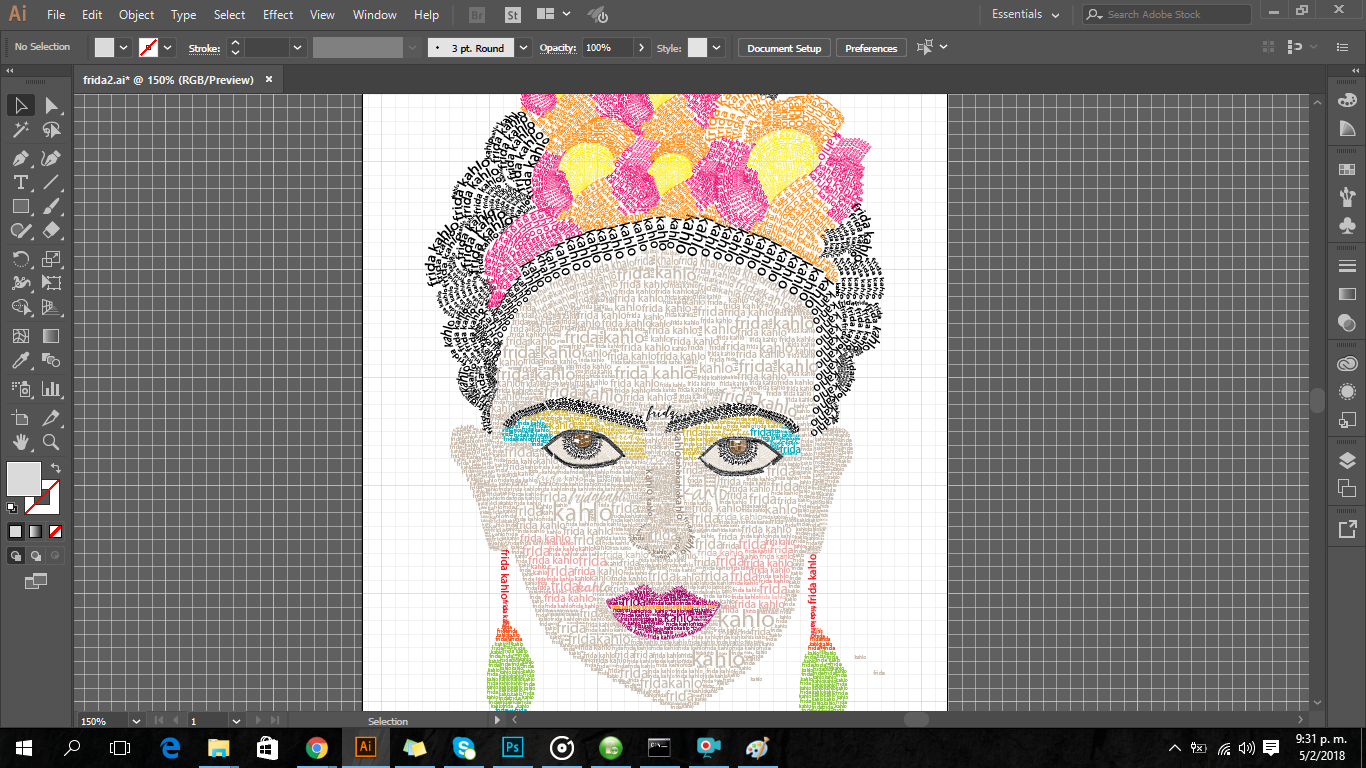Select the Magic Wand tool

tap(20, 131)
